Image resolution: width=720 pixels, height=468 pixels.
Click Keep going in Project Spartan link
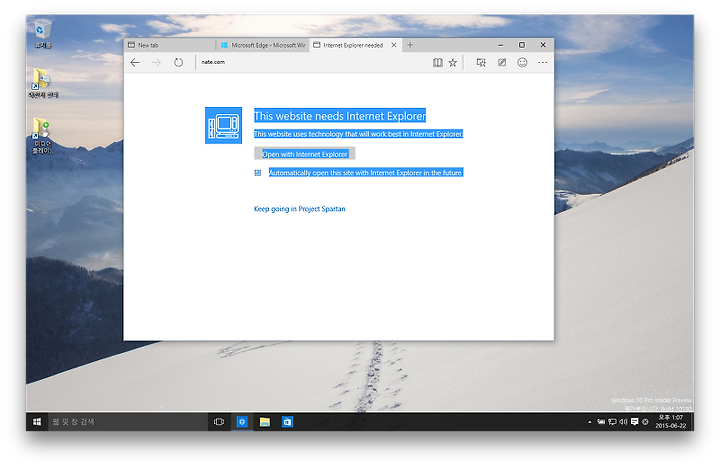[x=299, y=209]
